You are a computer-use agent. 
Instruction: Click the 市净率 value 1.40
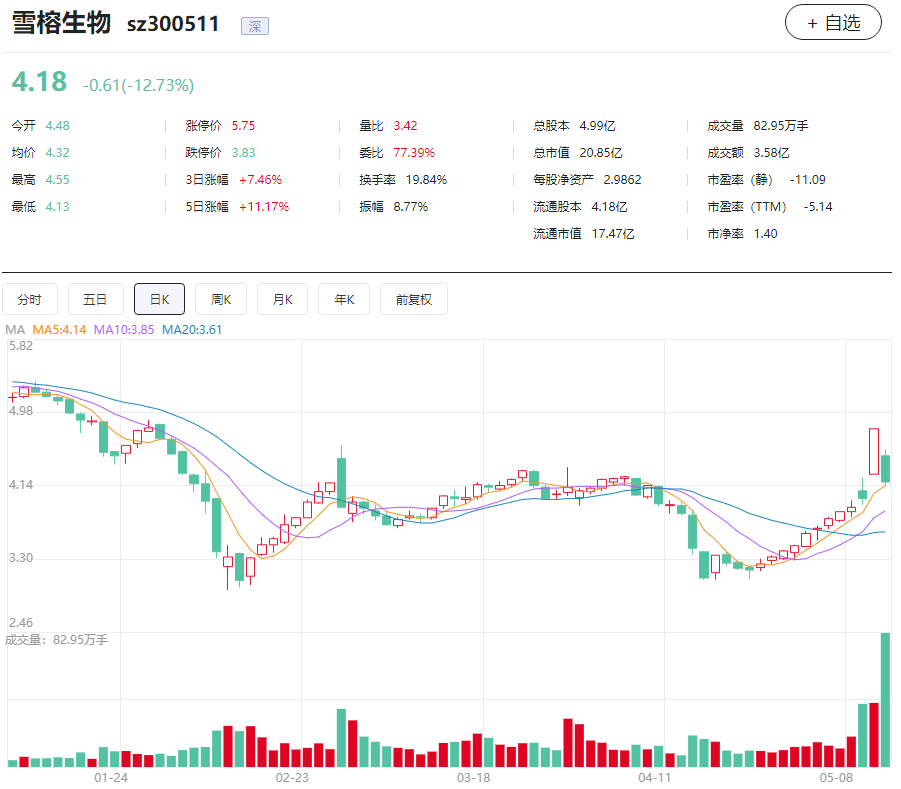[x=765, y=234]
